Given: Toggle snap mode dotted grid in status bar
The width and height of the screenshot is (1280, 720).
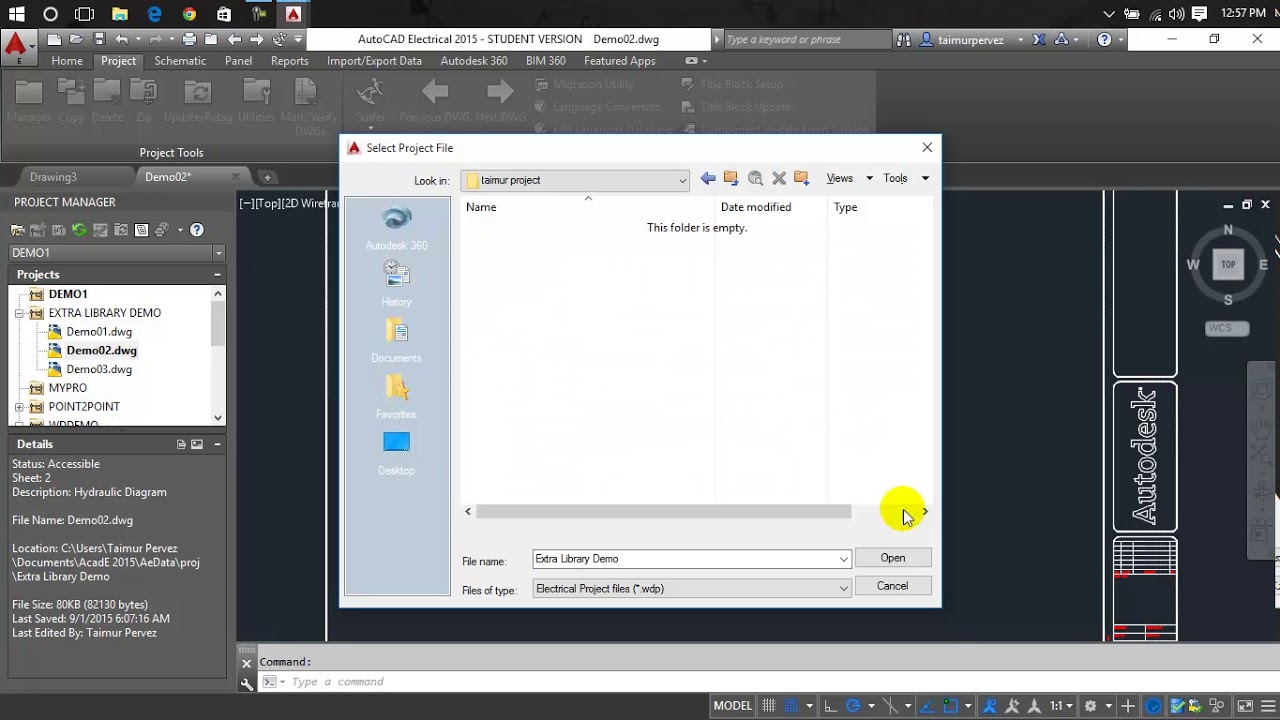Looking at the screenshot, I should pos(791,706).
